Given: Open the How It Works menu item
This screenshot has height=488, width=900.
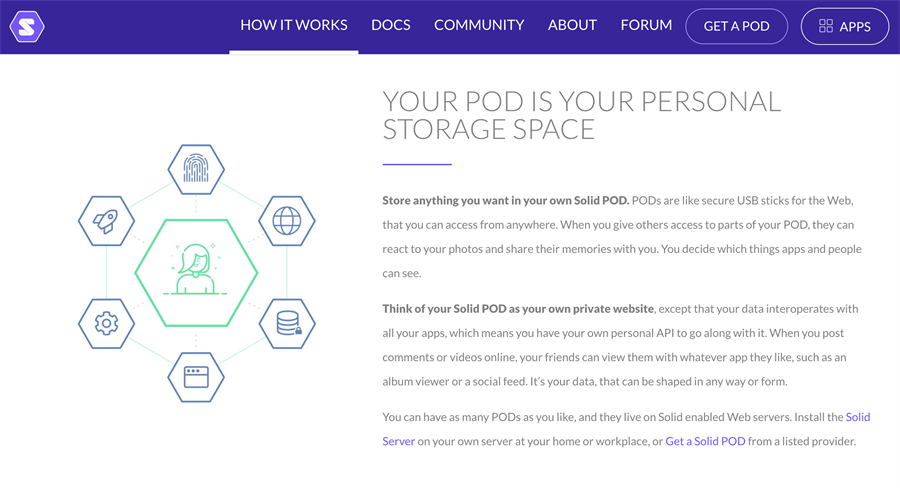Looking at the screenshot, I should point(293,25).
